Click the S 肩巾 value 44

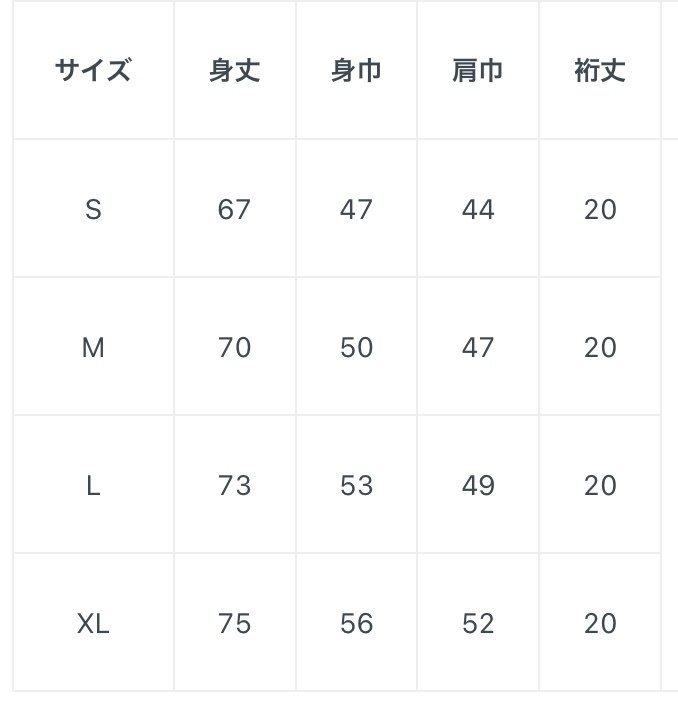[x=478, y=209]
